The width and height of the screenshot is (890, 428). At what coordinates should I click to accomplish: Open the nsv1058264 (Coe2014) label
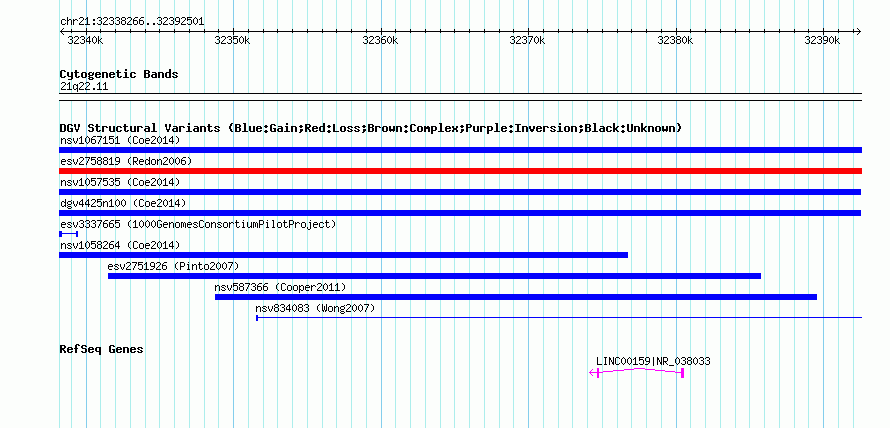[120, 245]
